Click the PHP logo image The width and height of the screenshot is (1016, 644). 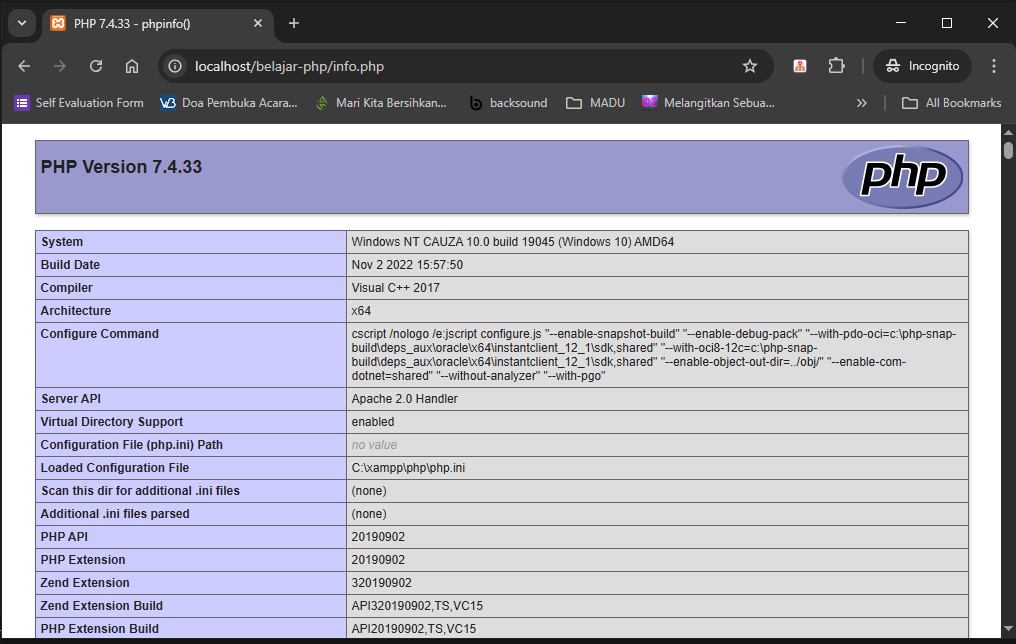[x=902, y=177]
